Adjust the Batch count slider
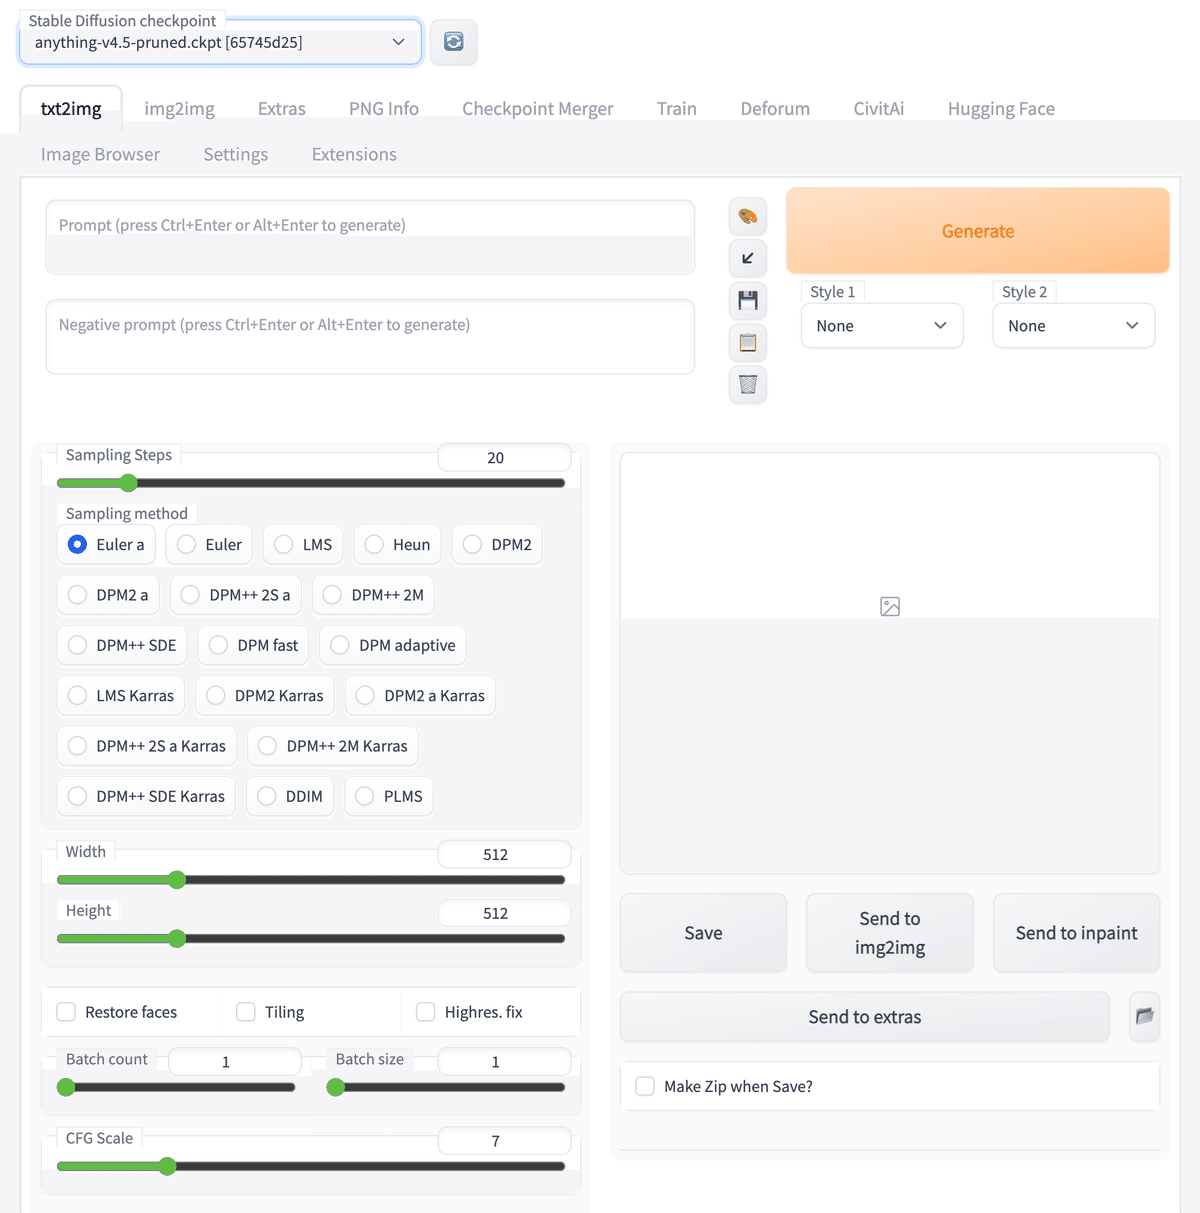 176,1087
